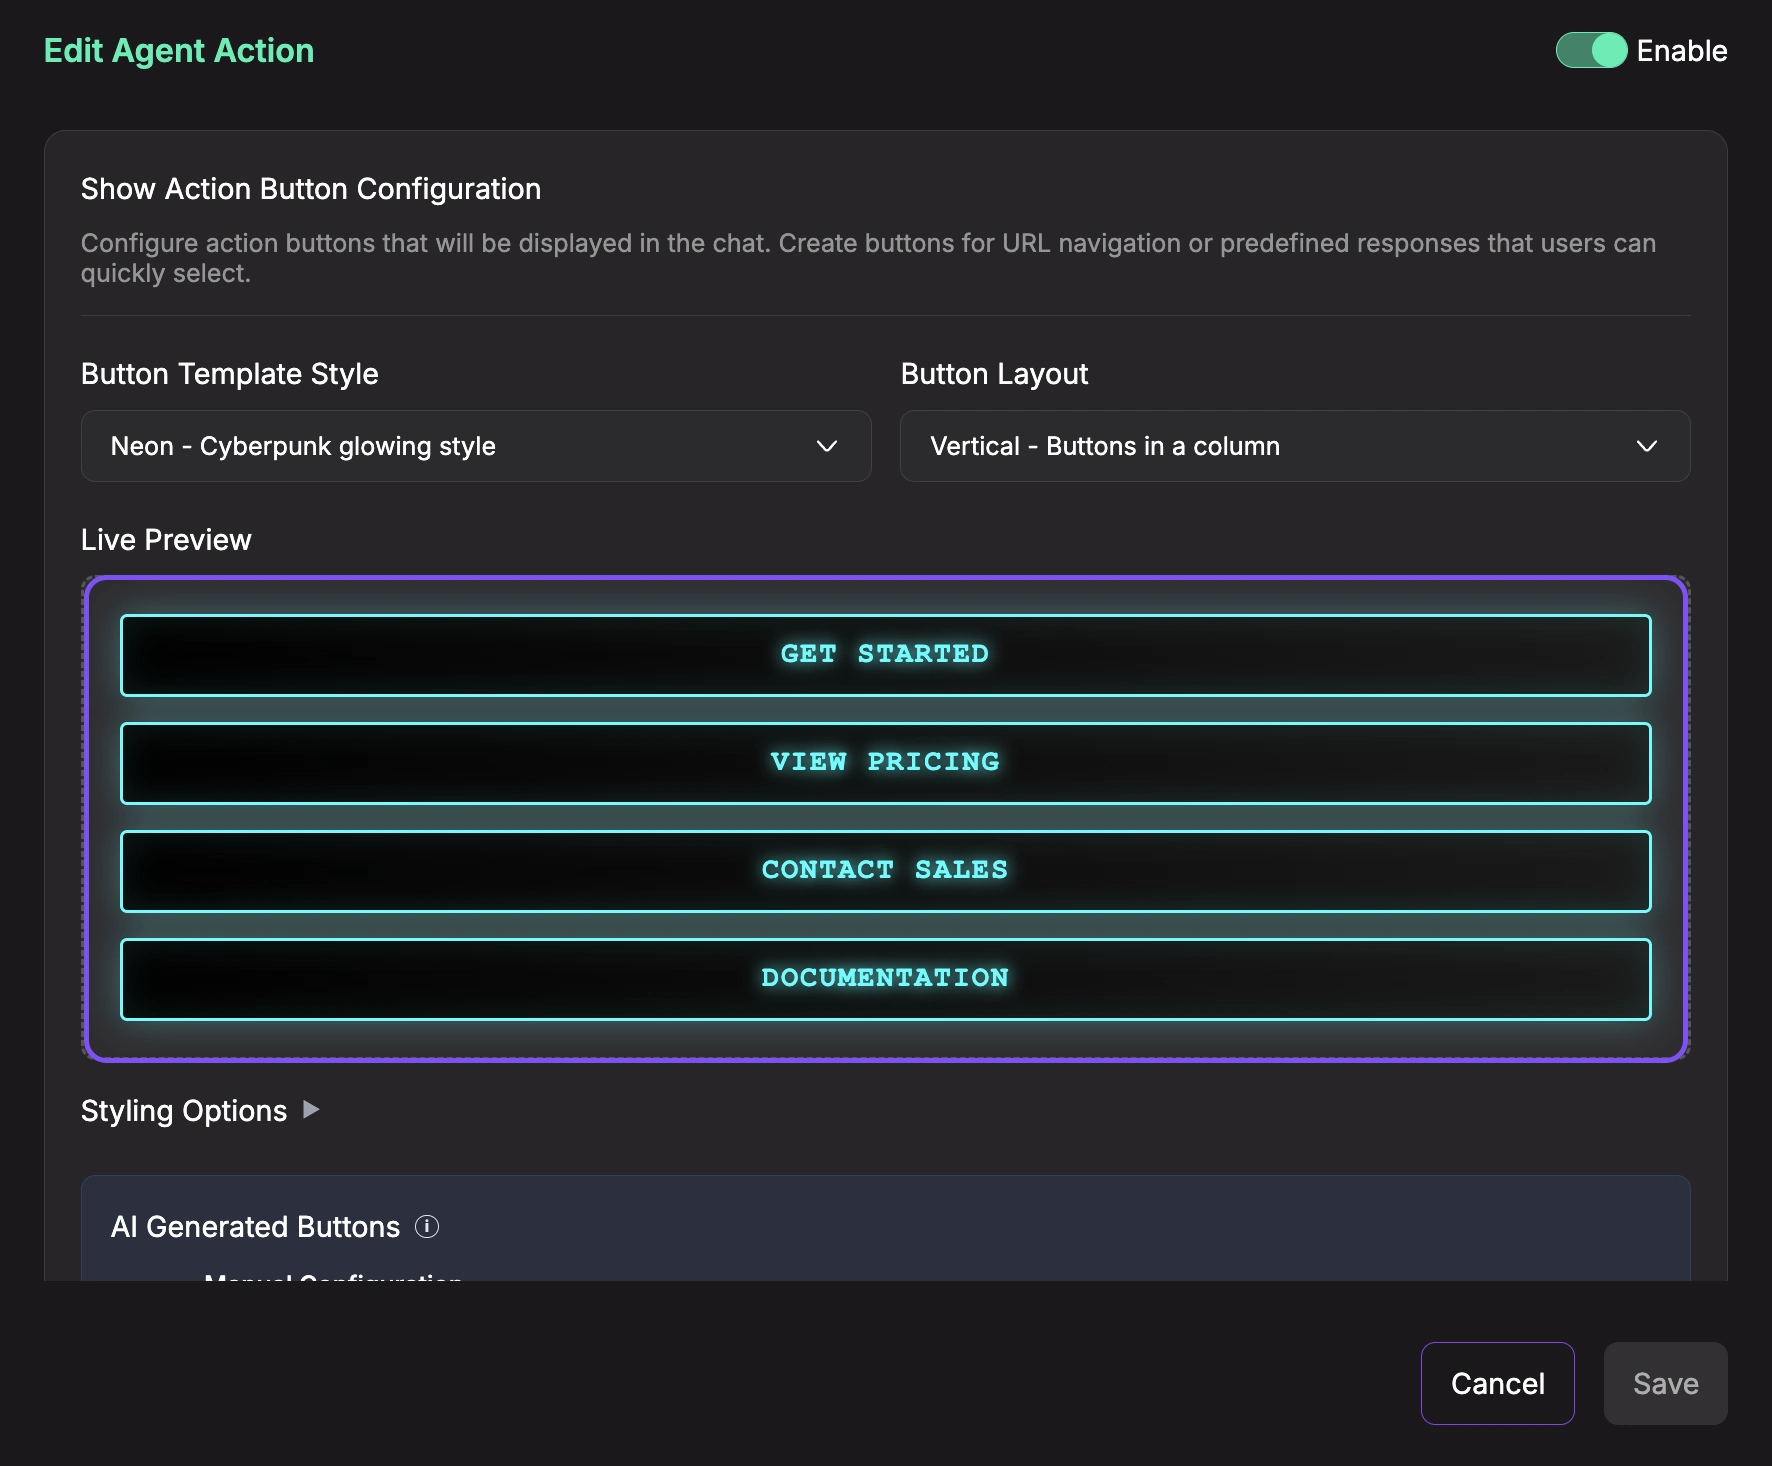Save the agent action changes
Image resolution: width=1772 pixels, height=1466 pixels.
coord(1665,1383)
